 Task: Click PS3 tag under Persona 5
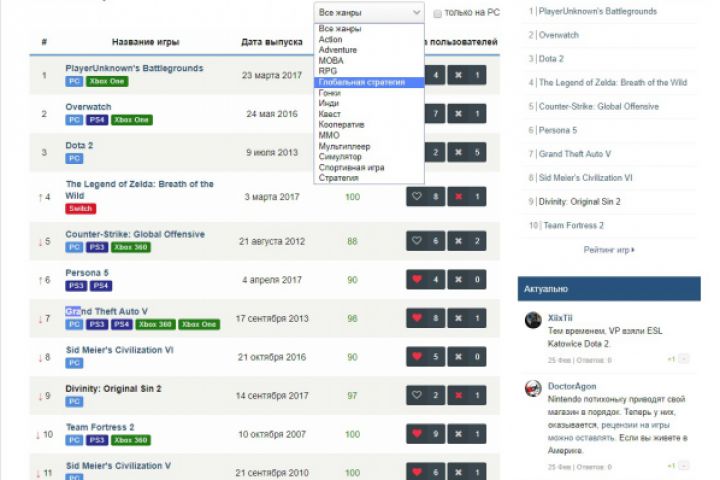click(76, 286)
